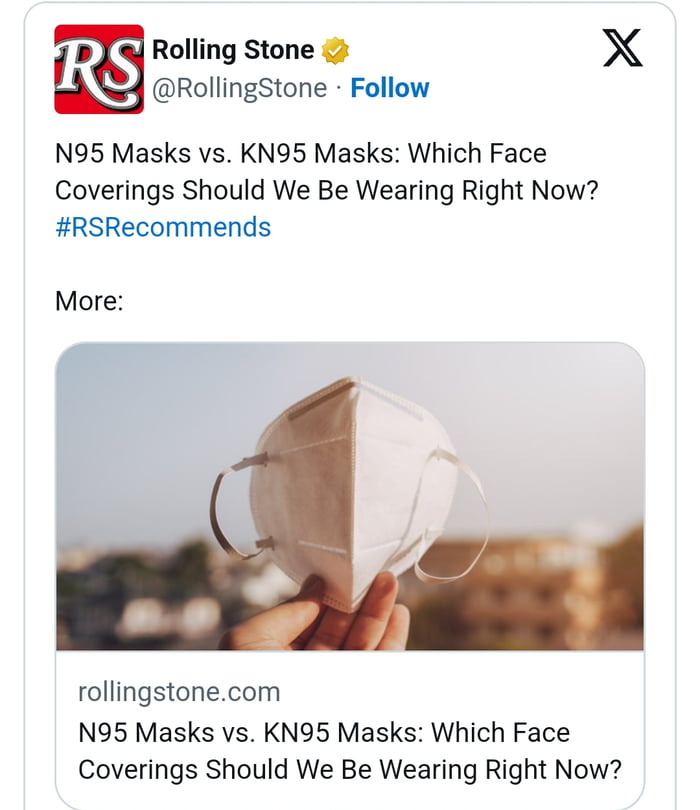Open the #RSRecommends hashtag
This screenshot has height=810, width=700.
point(162,227)
